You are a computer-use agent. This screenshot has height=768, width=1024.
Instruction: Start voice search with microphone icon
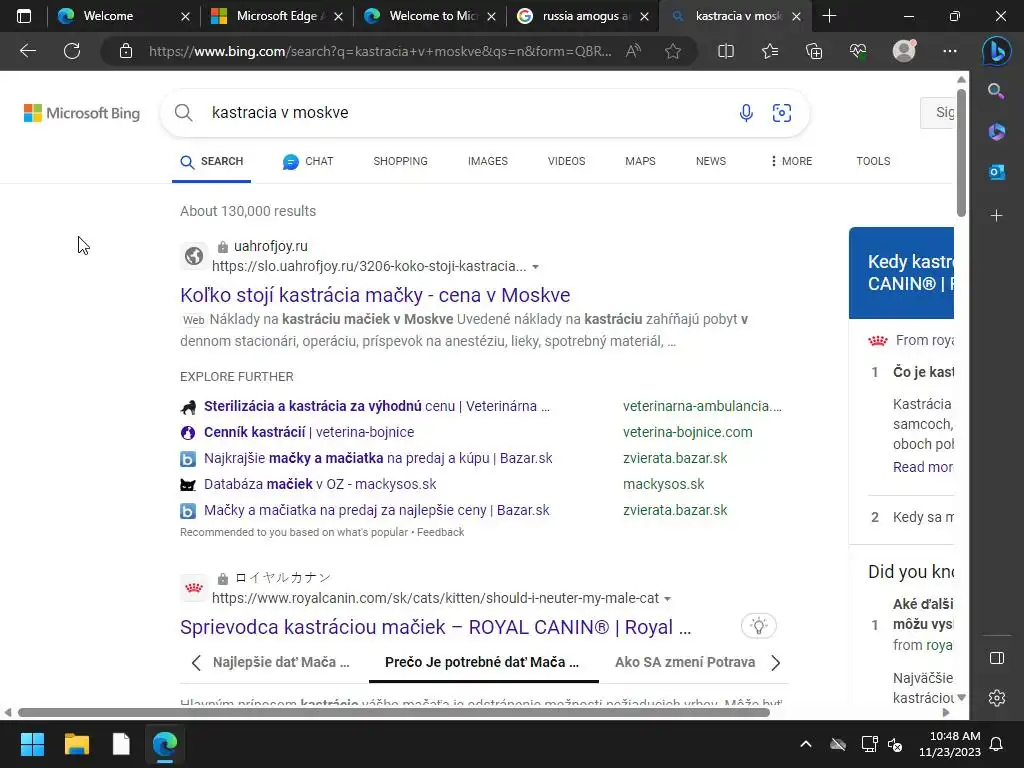746,113
